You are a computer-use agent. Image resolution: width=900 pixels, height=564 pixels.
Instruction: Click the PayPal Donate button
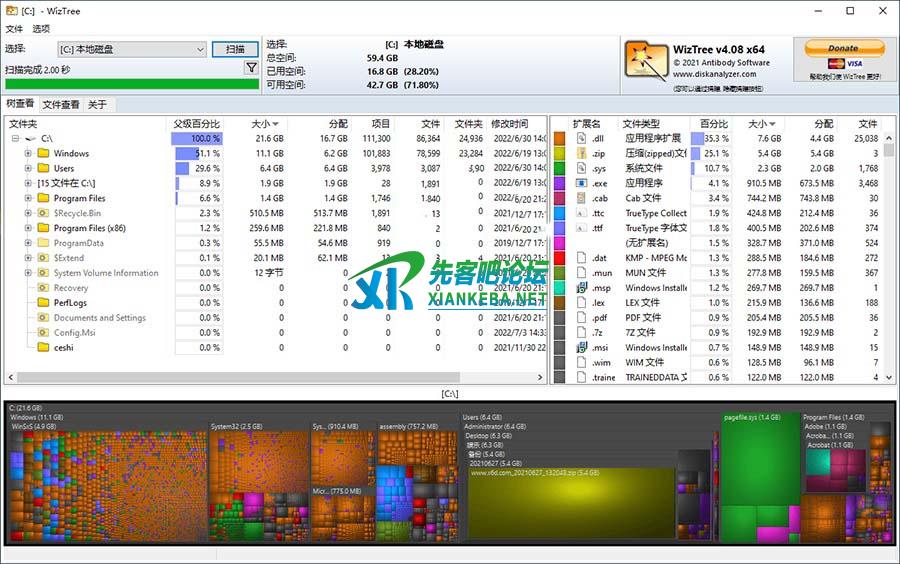[x=843, y=48]
